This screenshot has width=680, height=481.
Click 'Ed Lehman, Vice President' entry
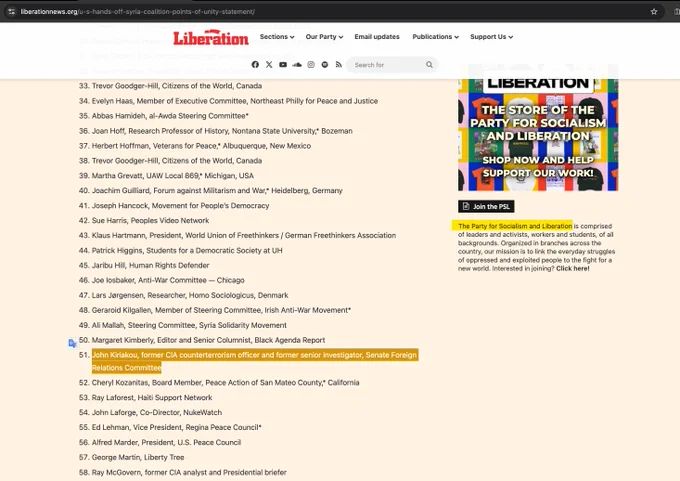coord(177,427)
